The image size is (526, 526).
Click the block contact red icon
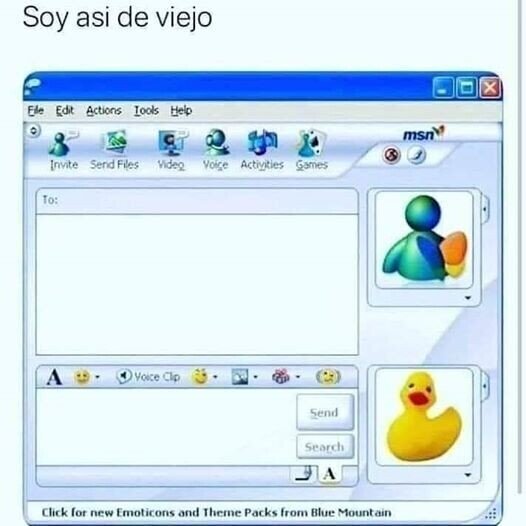point(391,155)
